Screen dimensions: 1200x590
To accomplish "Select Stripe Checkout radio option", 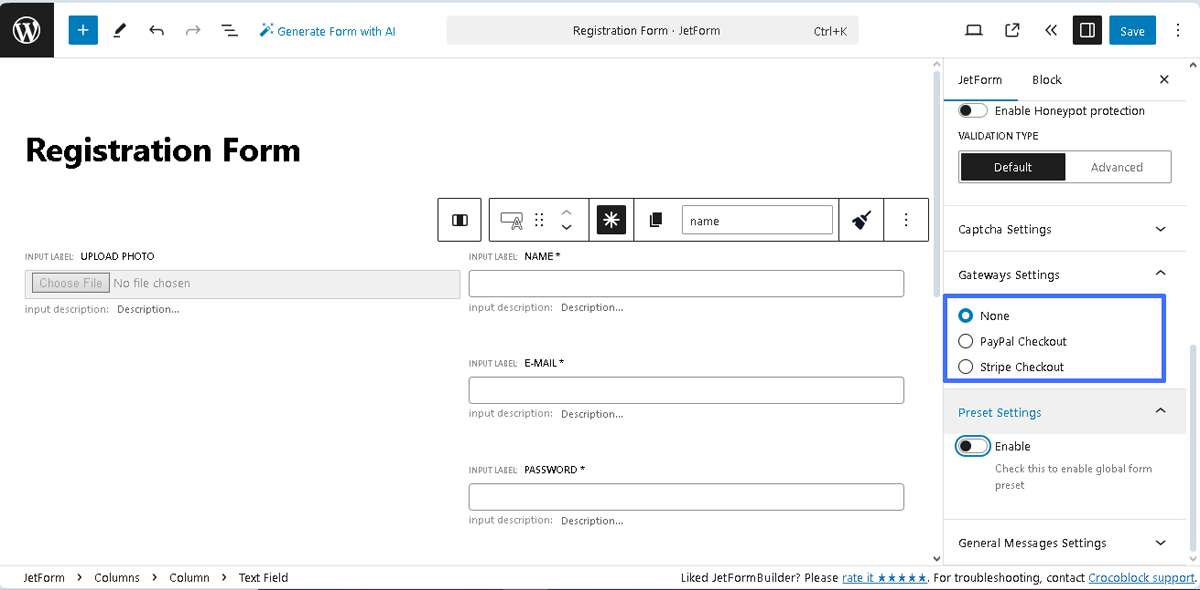I will pyautogui.click(x=965, y=367).
